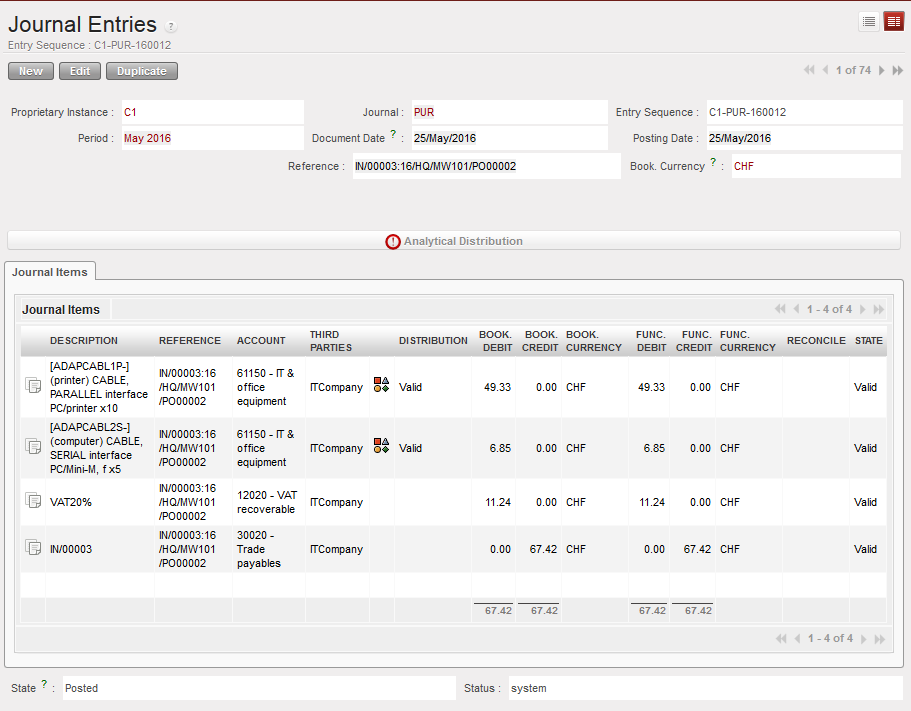
Task: Jump to last record of 74
Action: click(x=897, y=70)
